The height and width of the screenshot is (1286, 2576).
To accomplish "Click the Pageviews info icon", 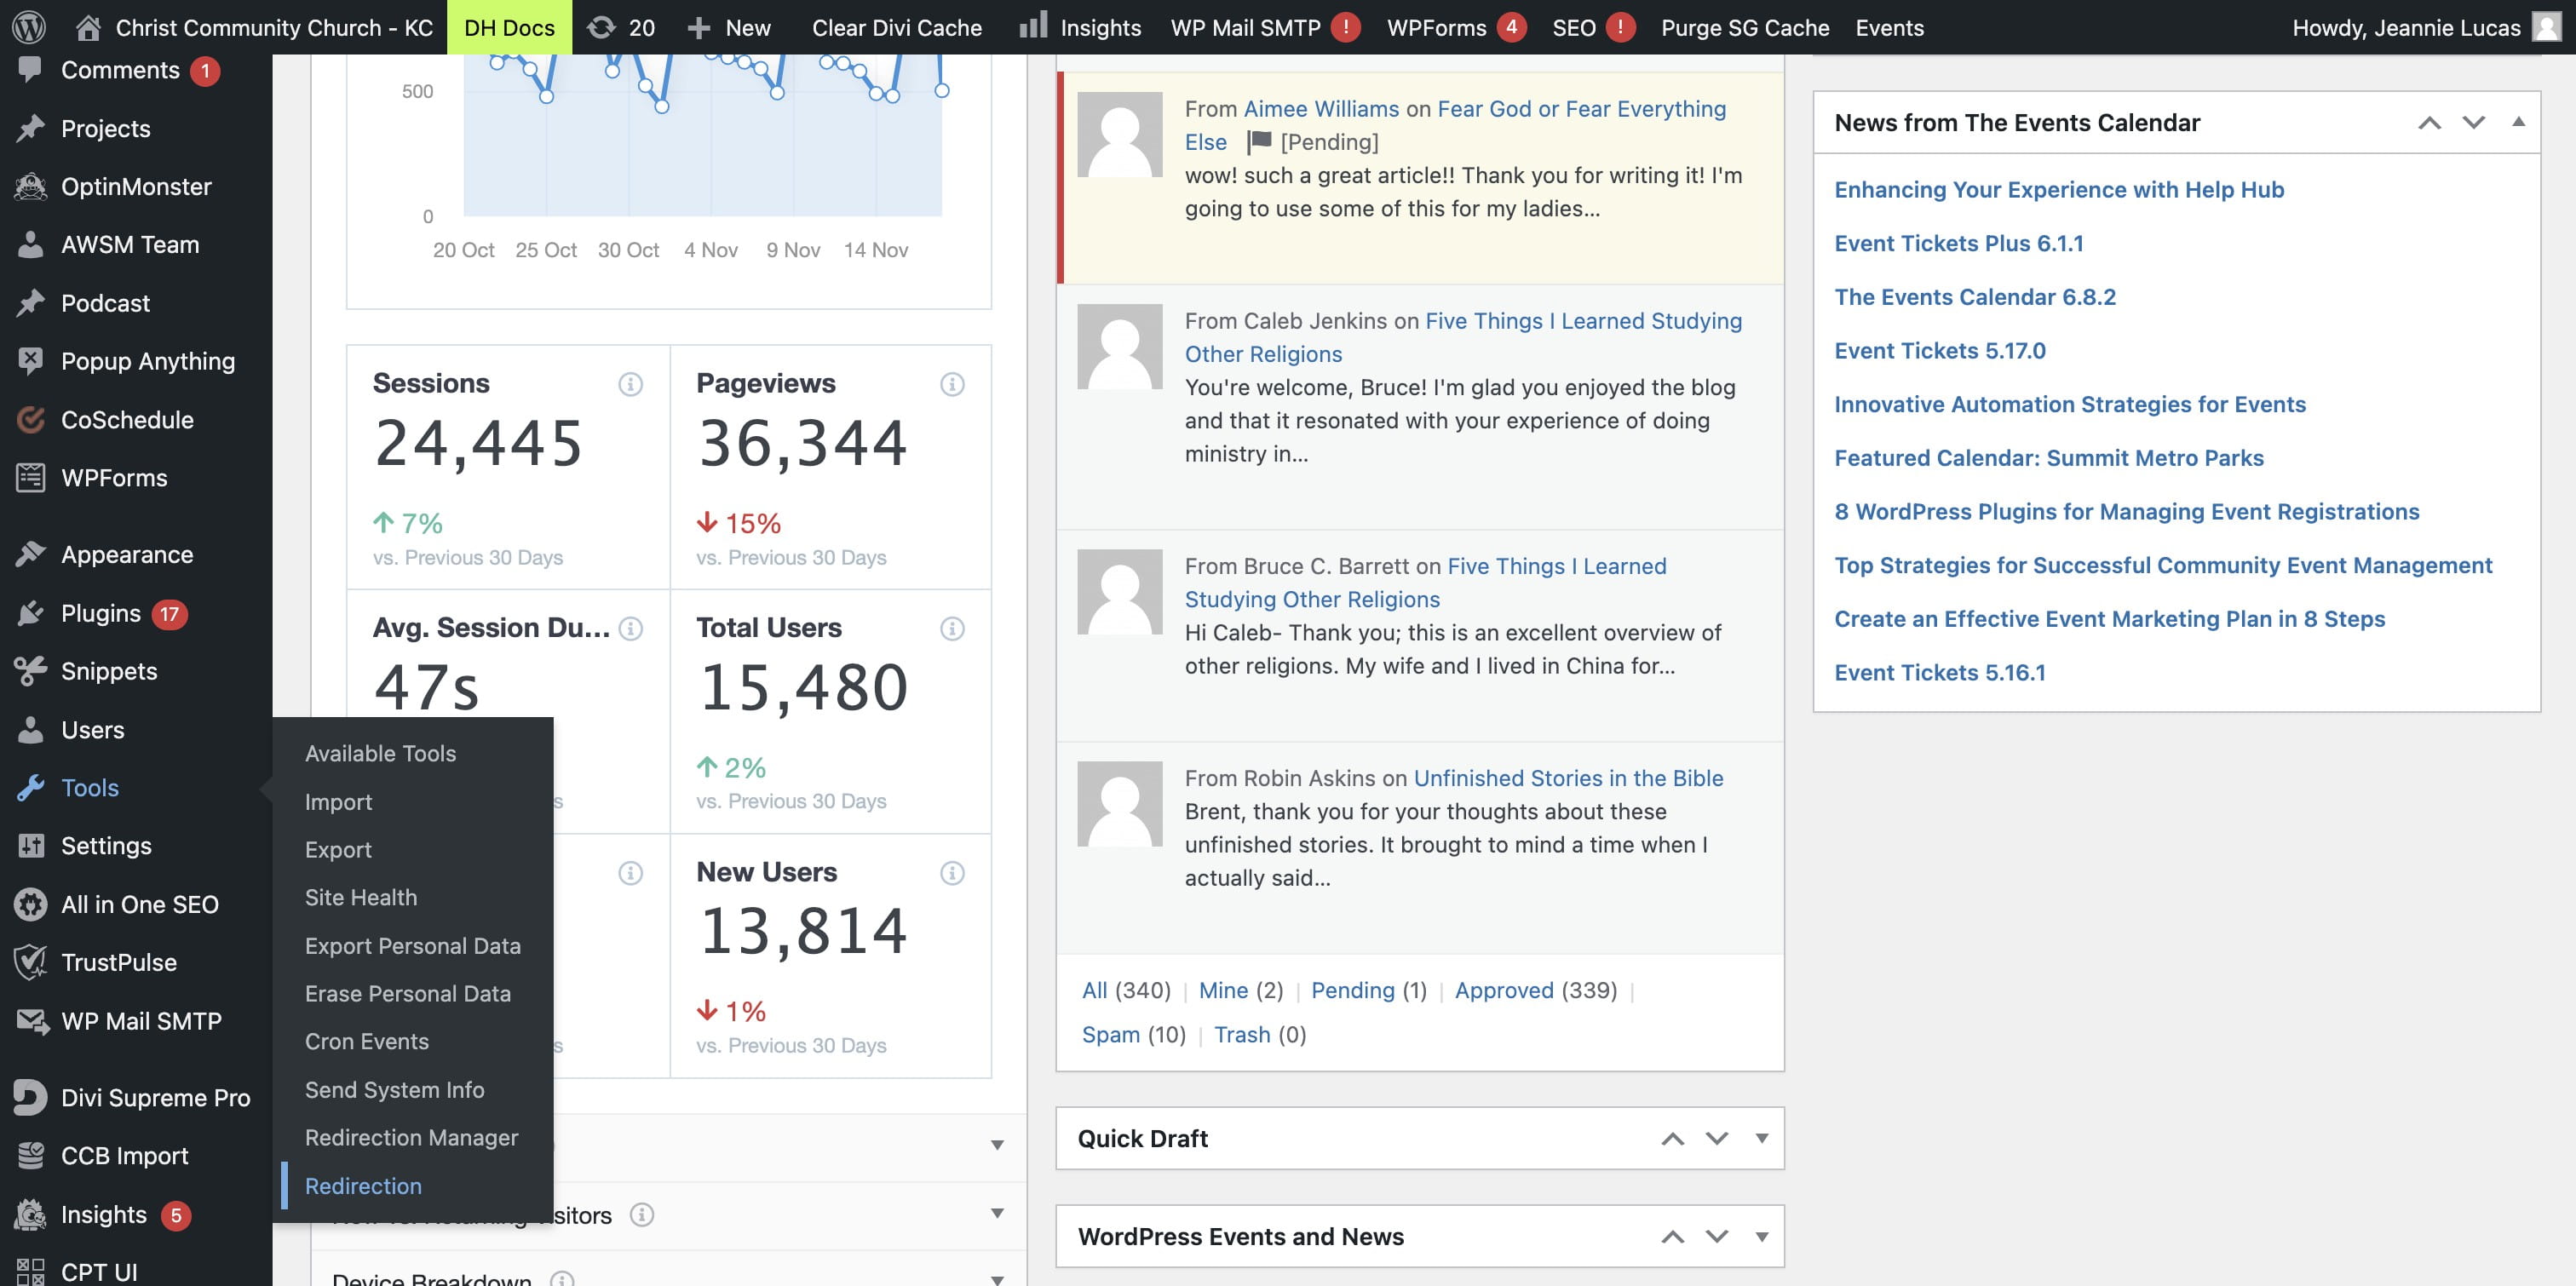I will pos(952,384).
